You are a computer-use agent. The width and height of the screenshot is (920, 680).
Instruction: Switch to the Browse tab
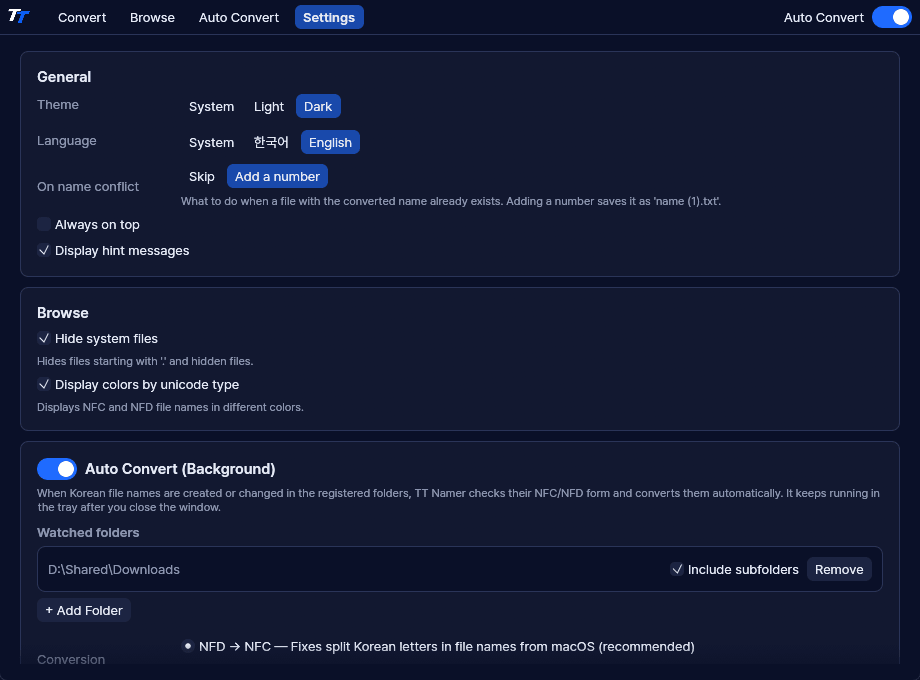(153, 18)
